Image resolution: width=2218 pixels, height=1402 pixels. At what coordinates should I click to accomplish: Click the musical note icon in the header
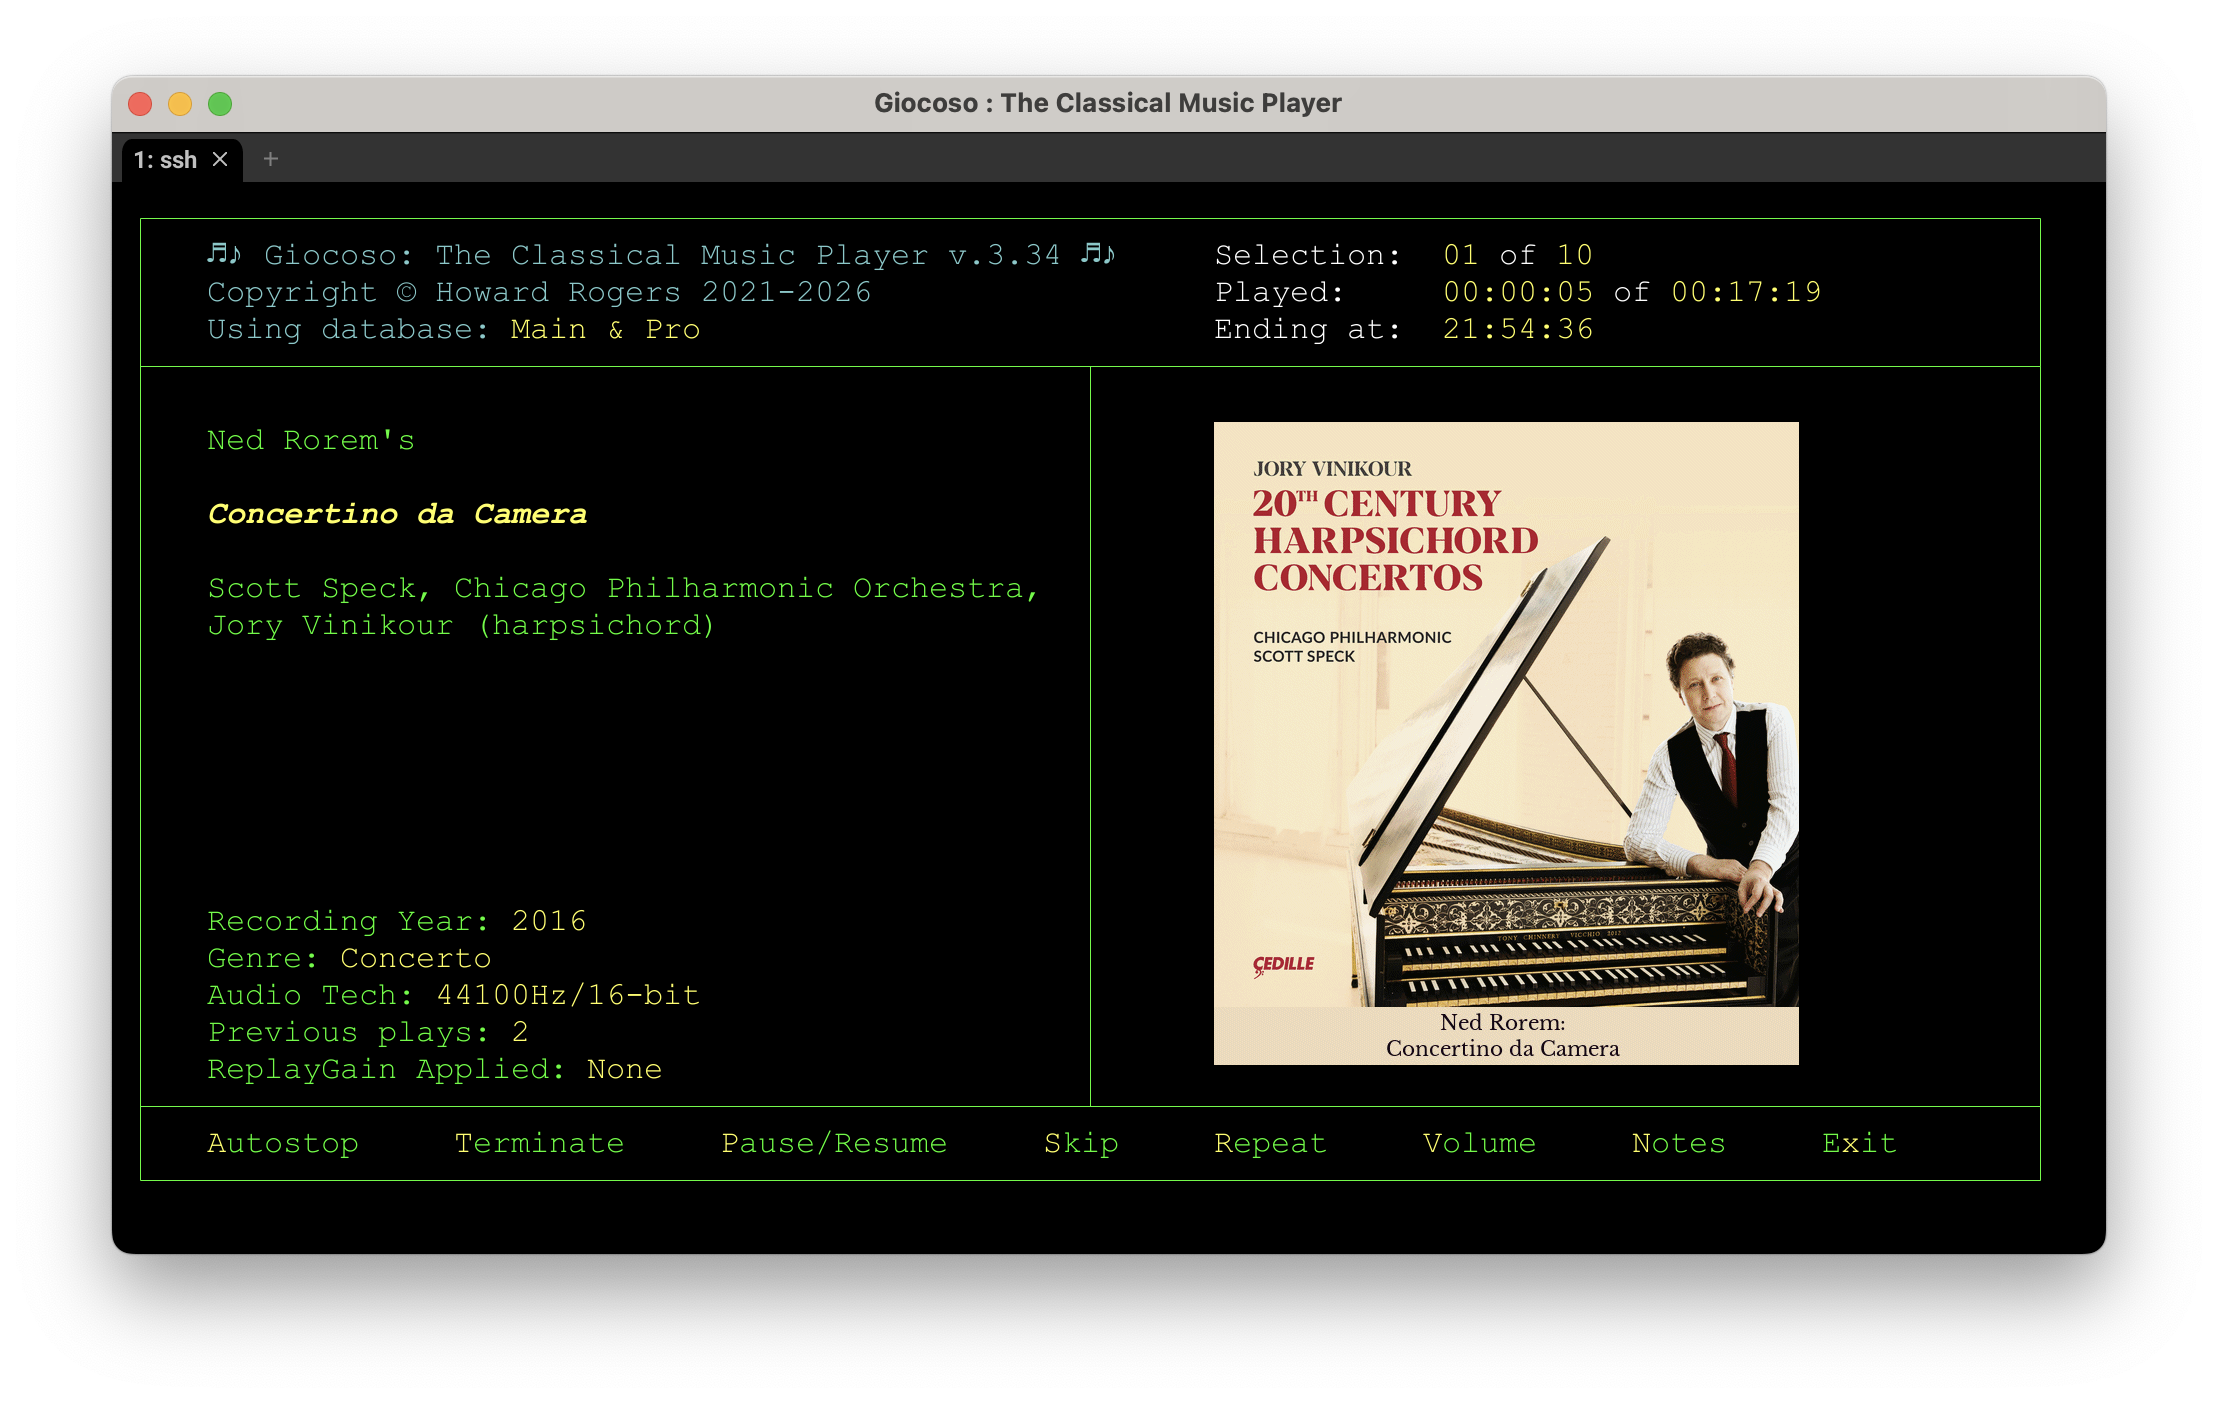pyautogui.click(x=222, y=254)
